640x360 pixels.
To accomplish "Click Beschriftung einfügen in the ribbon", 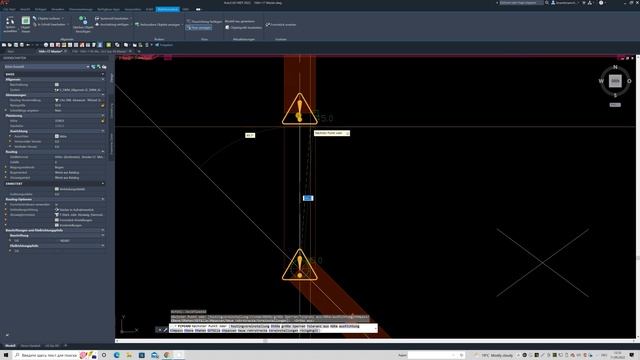I will [x=113, y=24].
